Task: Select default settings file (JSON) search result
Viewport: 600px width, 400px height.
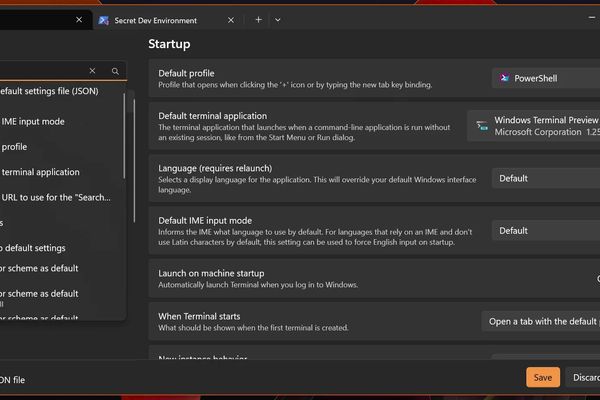Action: click(61, 91)
